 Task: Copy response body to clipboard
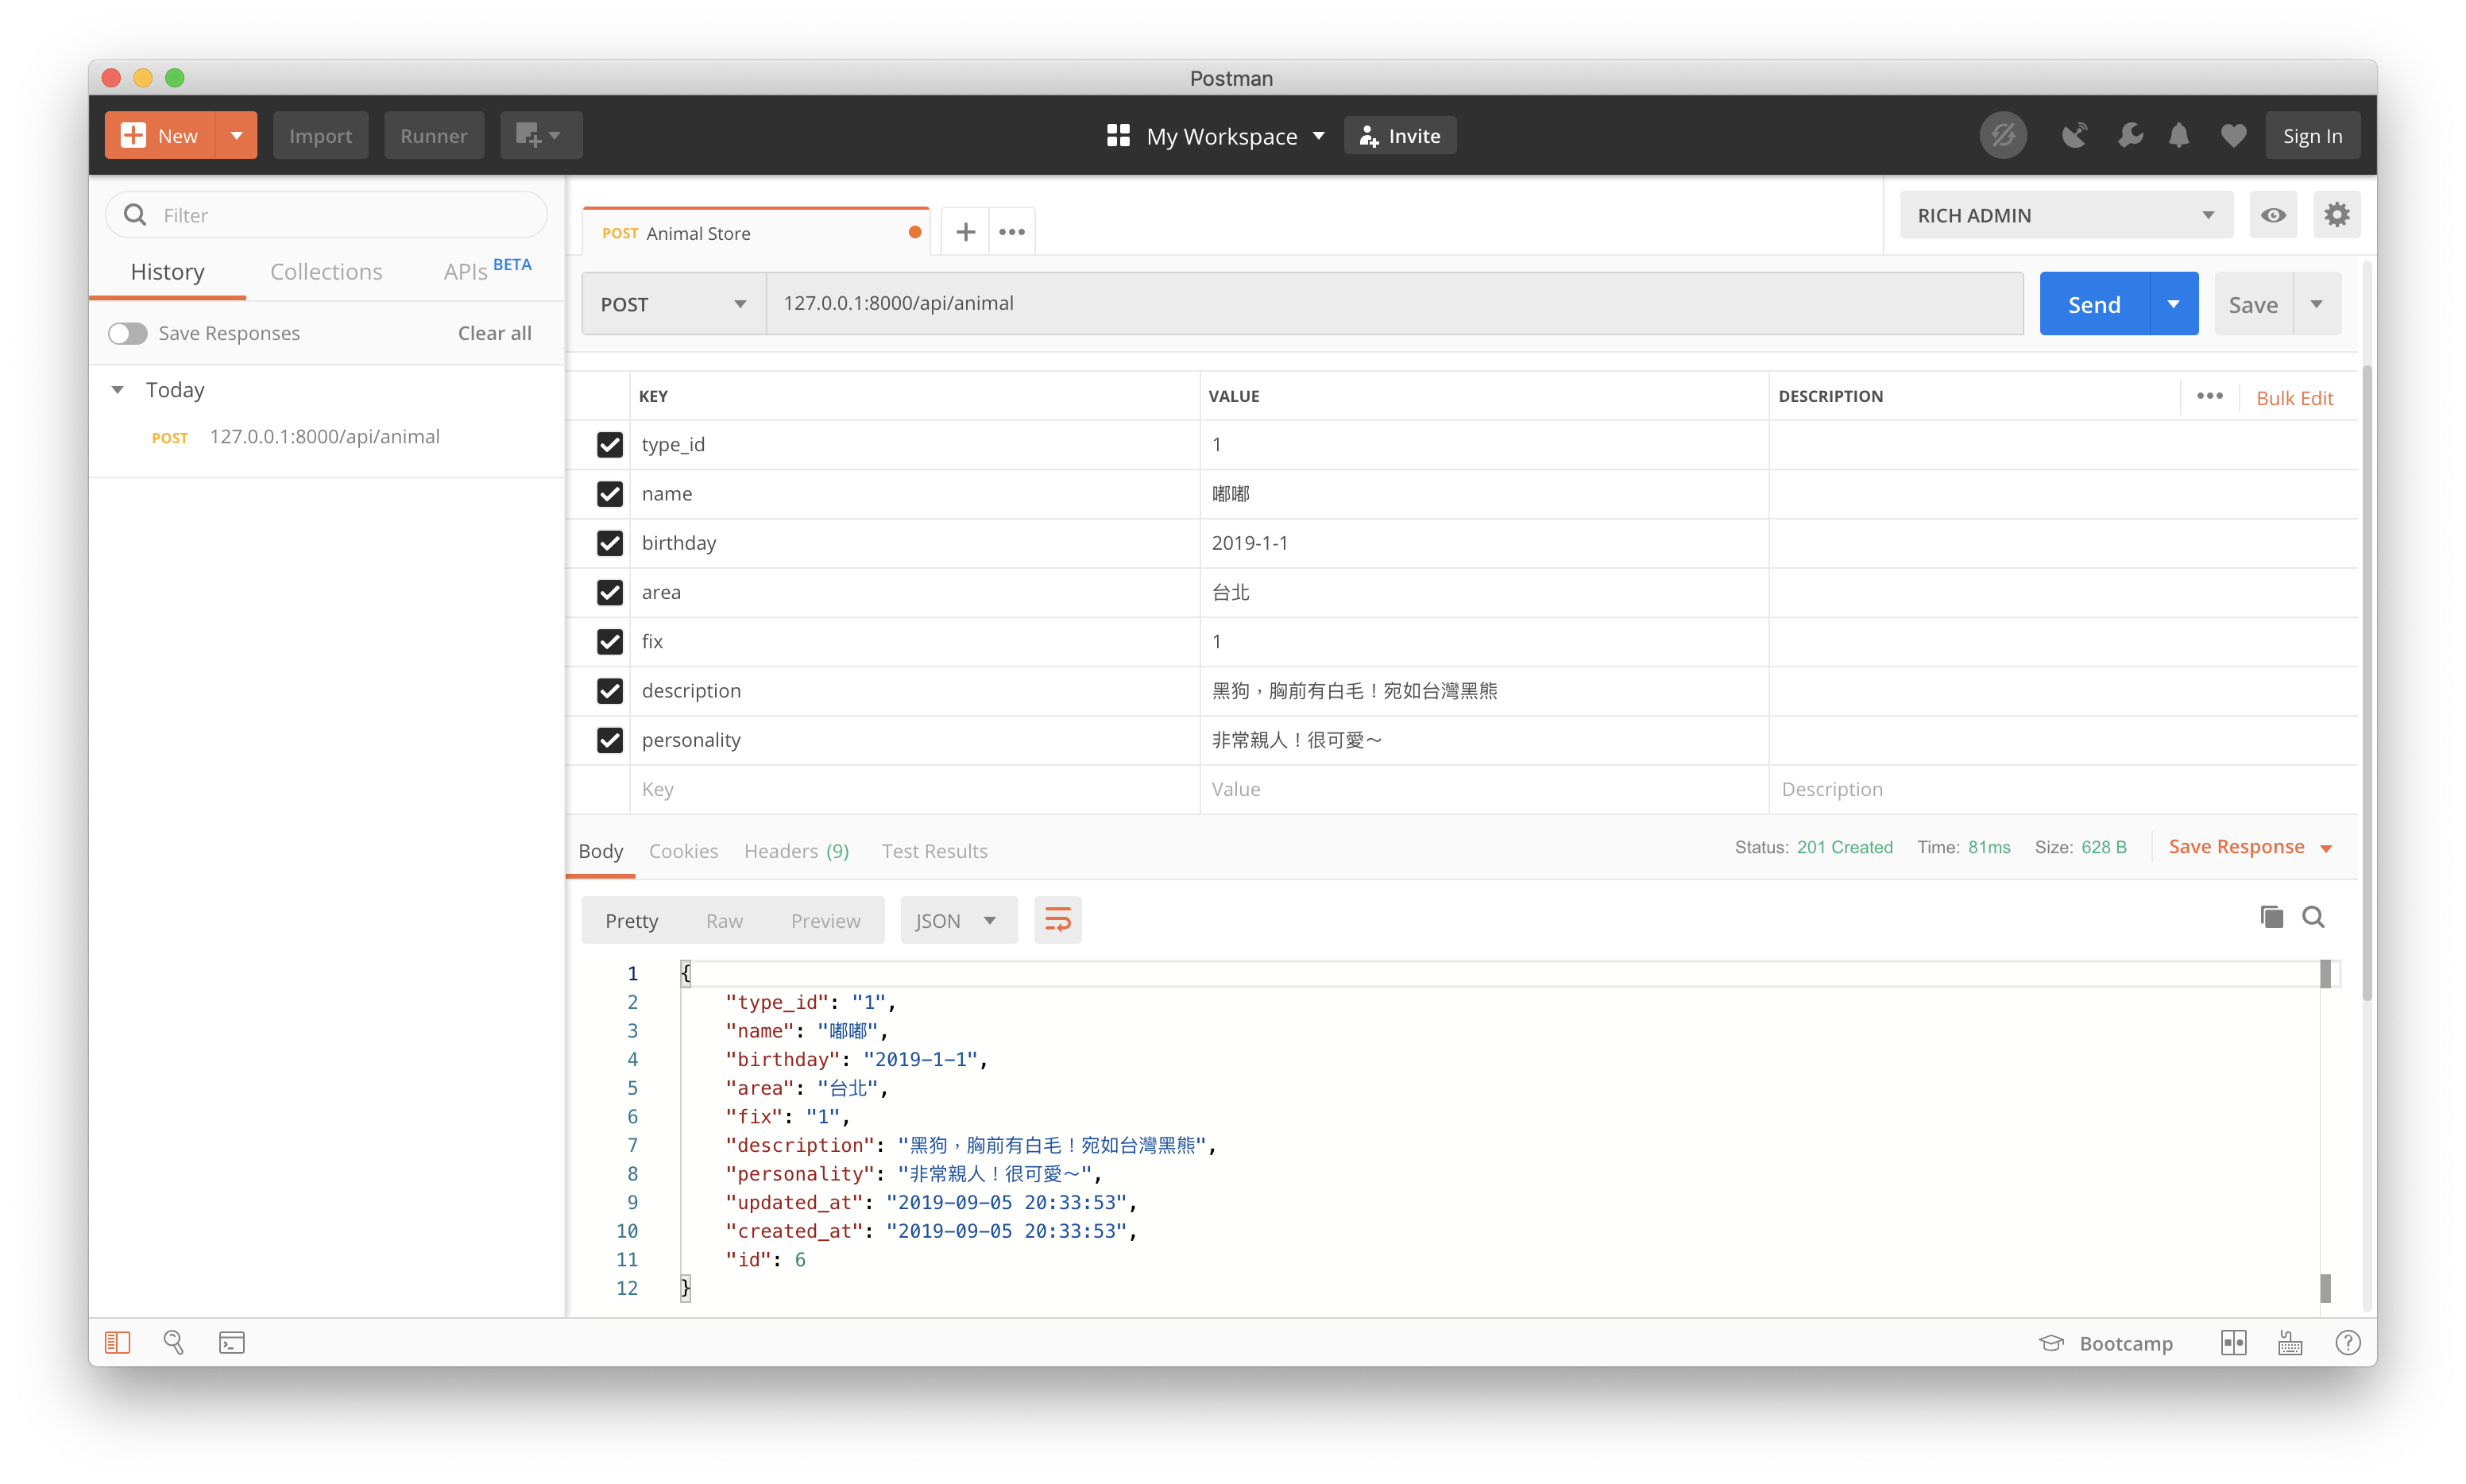click(2271, 917)
